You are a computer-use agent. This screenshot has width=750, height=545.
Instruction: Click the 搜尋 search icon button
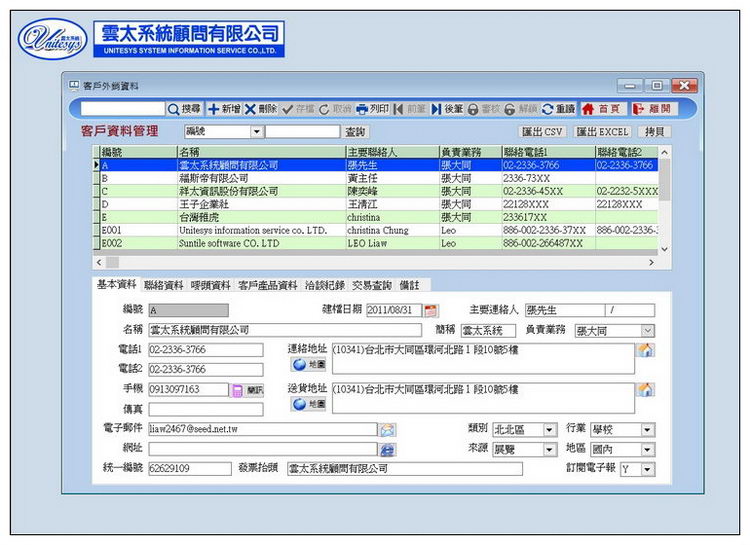pos(184,109)
